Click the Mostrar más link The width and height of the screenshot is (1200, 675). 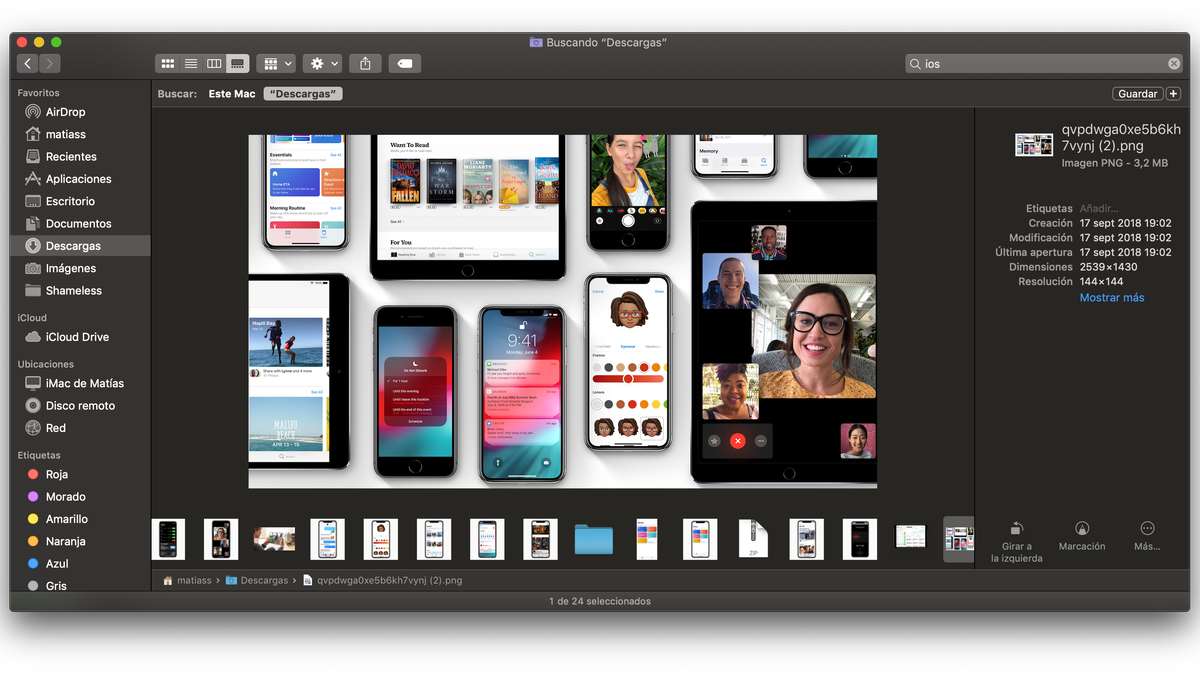tap(1112, 298)
